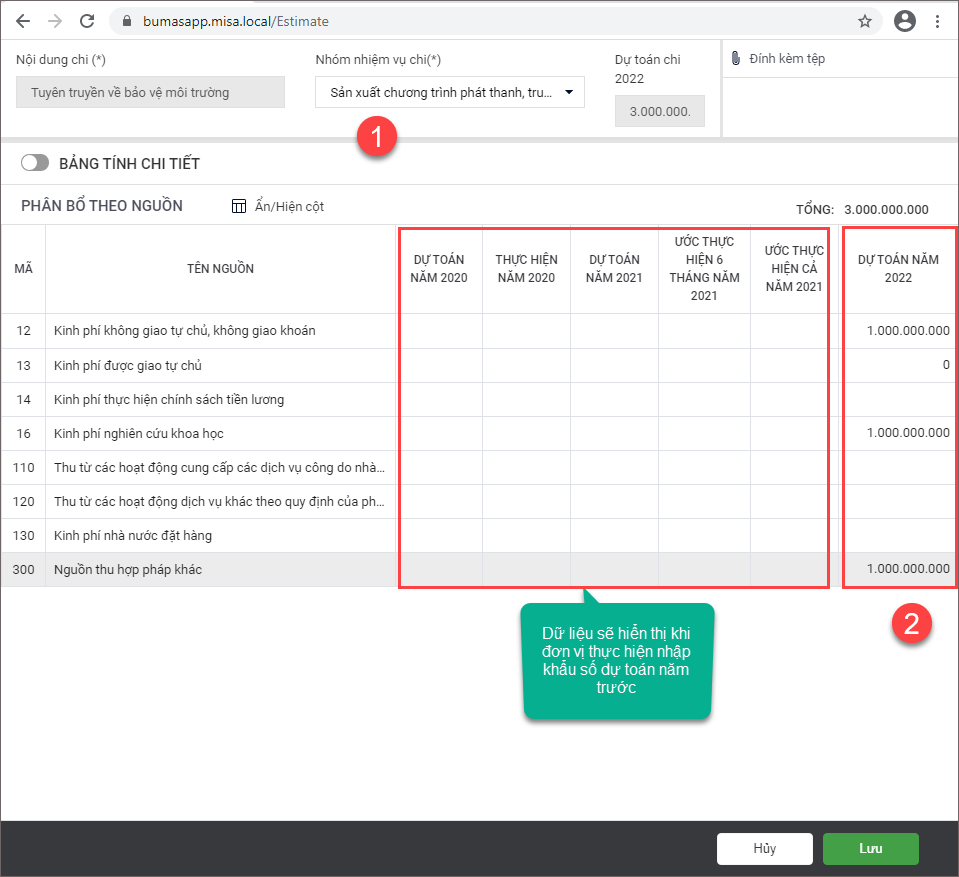This screenshot has width=959, height=877.
Task: Click the paperclip attach file icon
Action: coord(736,59)
